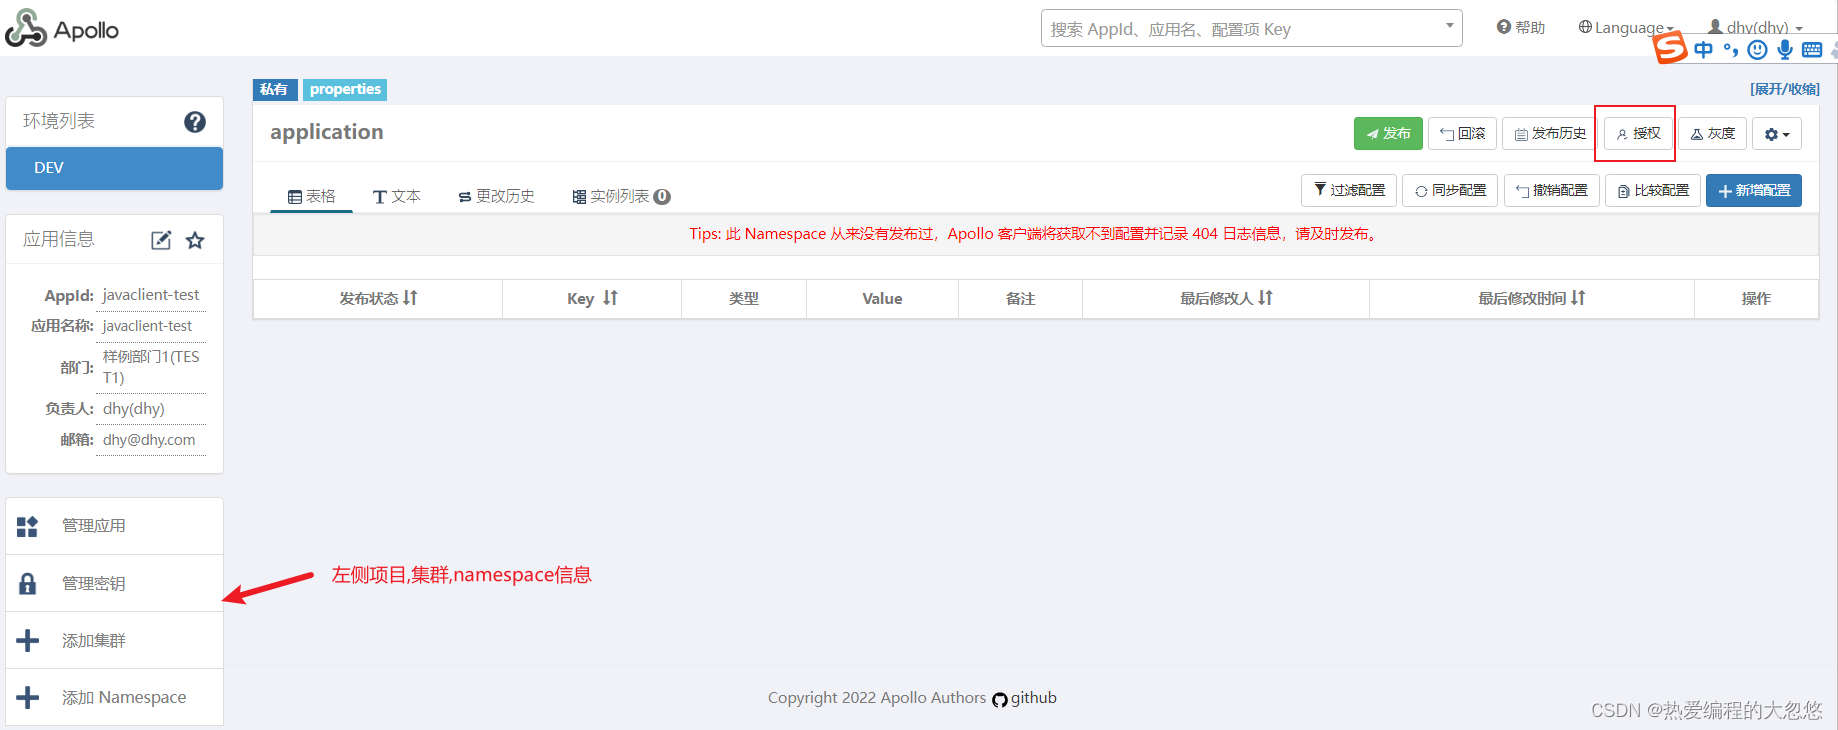
Task: Click the dhy@dhy.com email value
Action: [149, 440]
